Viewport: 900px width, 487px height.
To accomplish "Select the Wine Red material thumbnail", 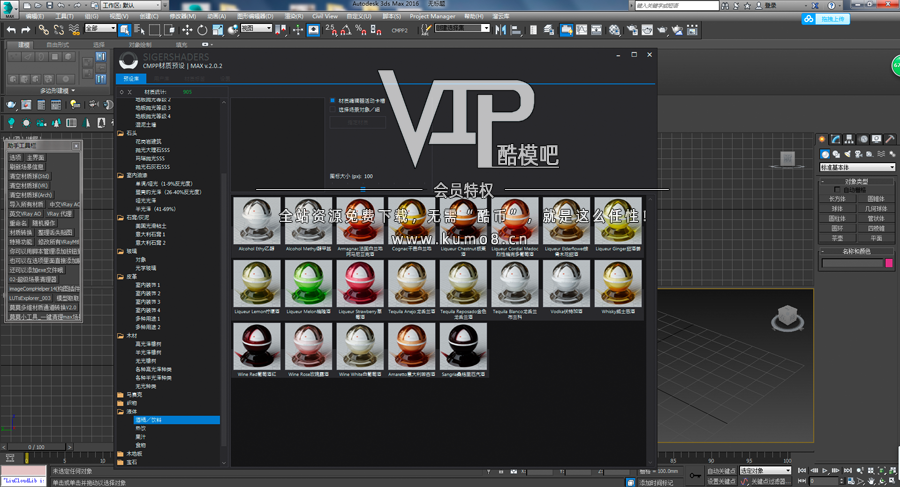I will click(257, 346).
